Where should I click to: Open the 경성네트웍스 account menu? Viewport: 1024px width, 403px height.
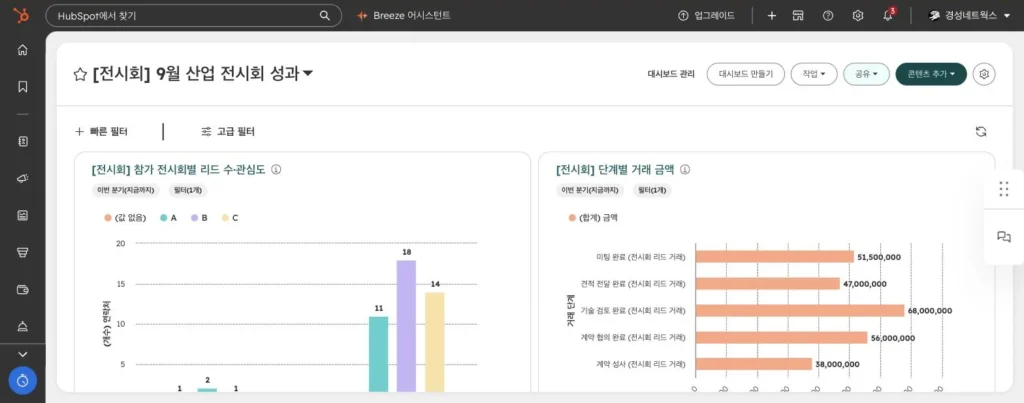[969, 16]
